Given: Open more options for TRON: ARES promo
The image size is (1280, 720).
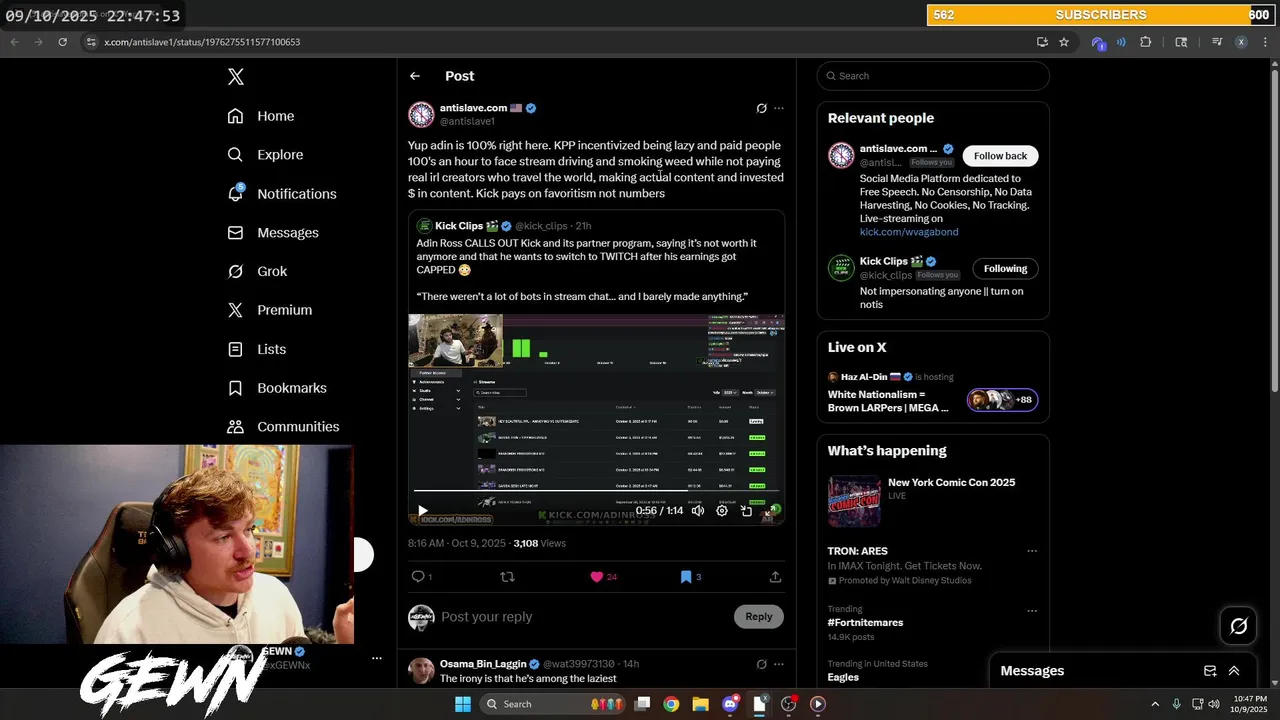Looking at the screenshot, I should point(1032,551).
